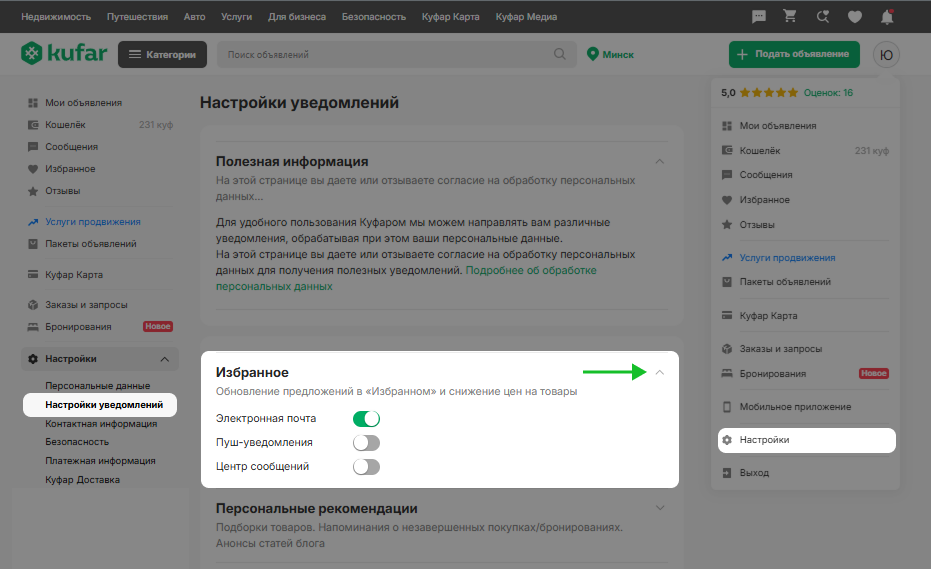Go to Kufar home via logo
This screenshot has width=931, height=569.
point(64,53)
